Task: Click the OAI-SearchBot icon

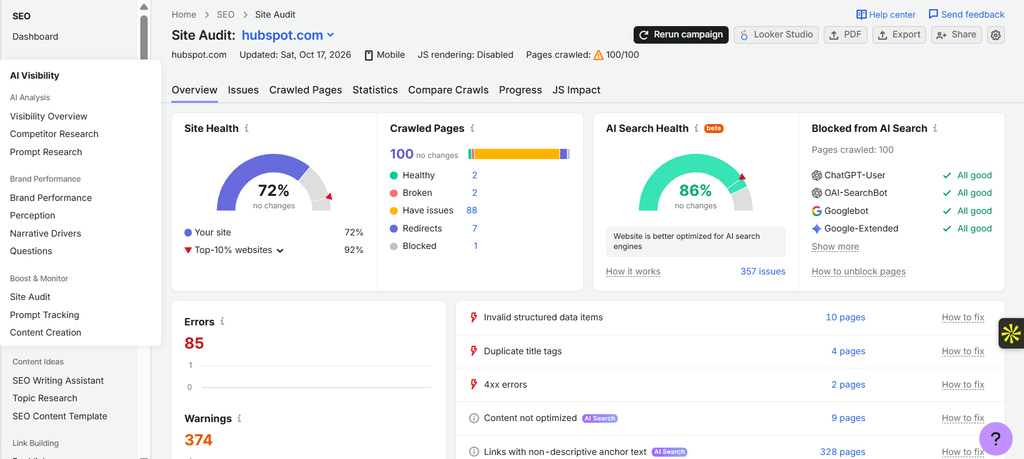Action: (816, 193)
